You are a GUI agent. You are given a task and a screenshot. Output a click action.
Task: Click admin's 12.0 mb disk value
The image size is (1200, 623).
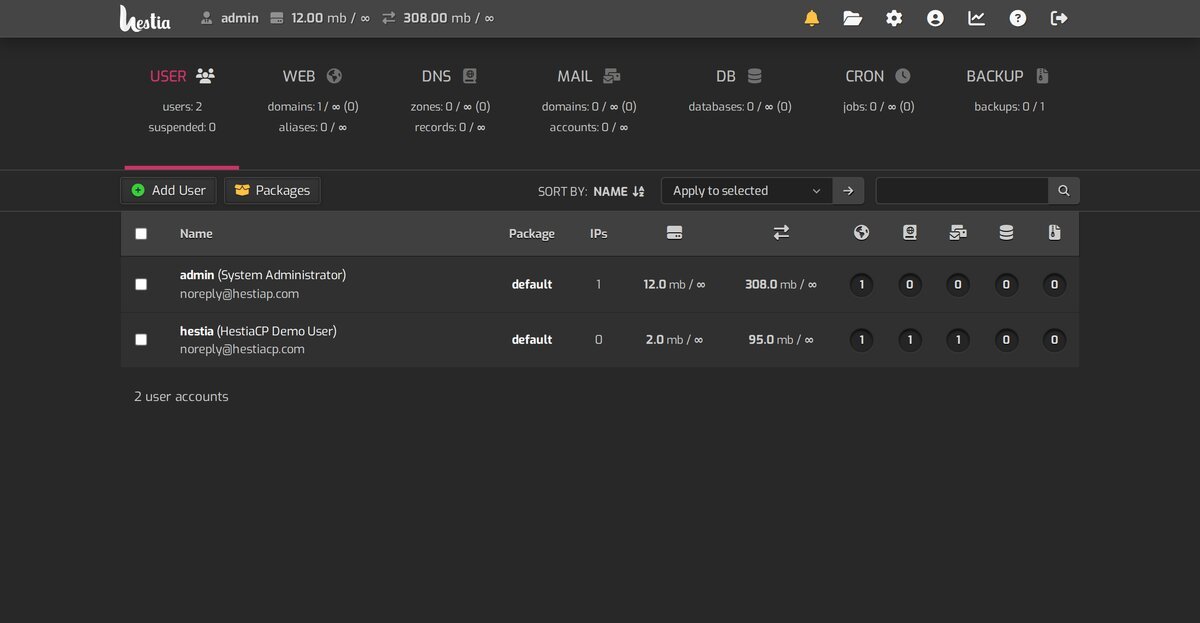(674, 284)
